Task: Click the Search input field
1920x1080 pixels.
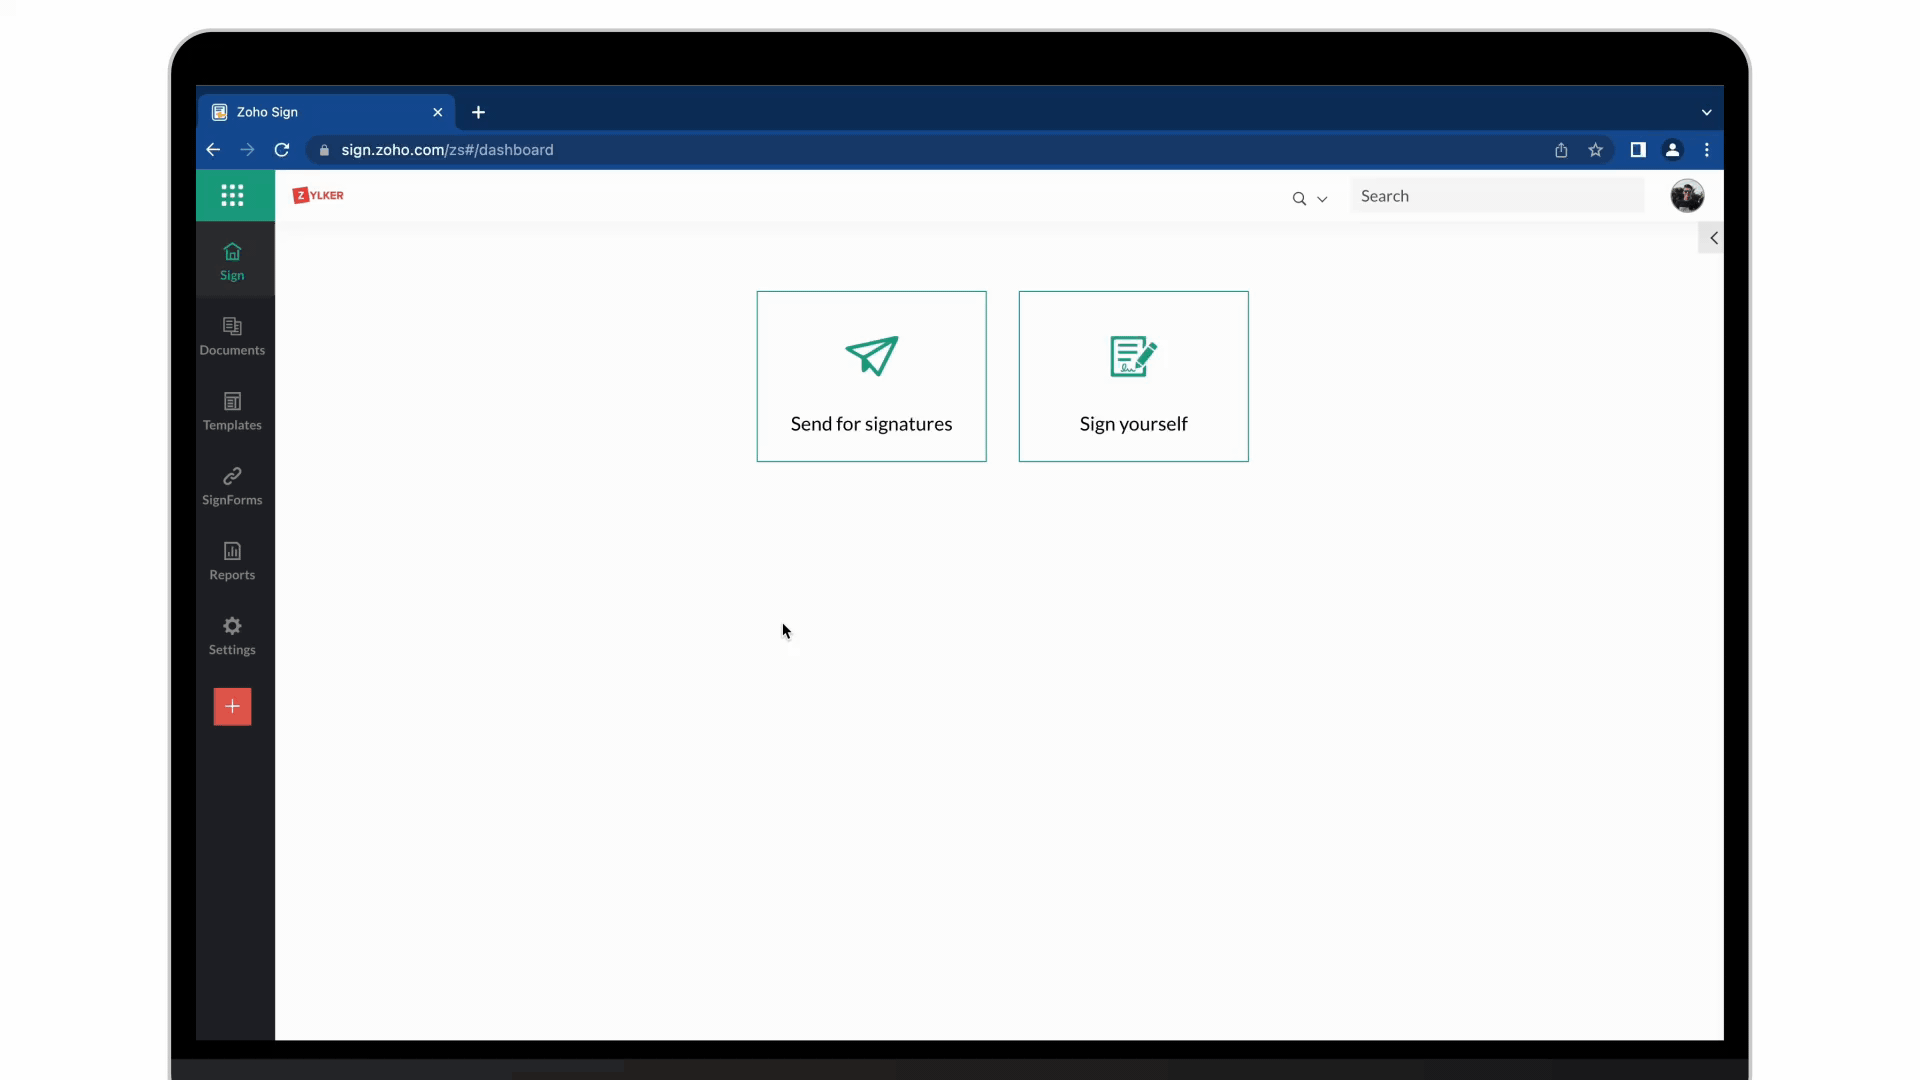Action: tap(1496, 196)
